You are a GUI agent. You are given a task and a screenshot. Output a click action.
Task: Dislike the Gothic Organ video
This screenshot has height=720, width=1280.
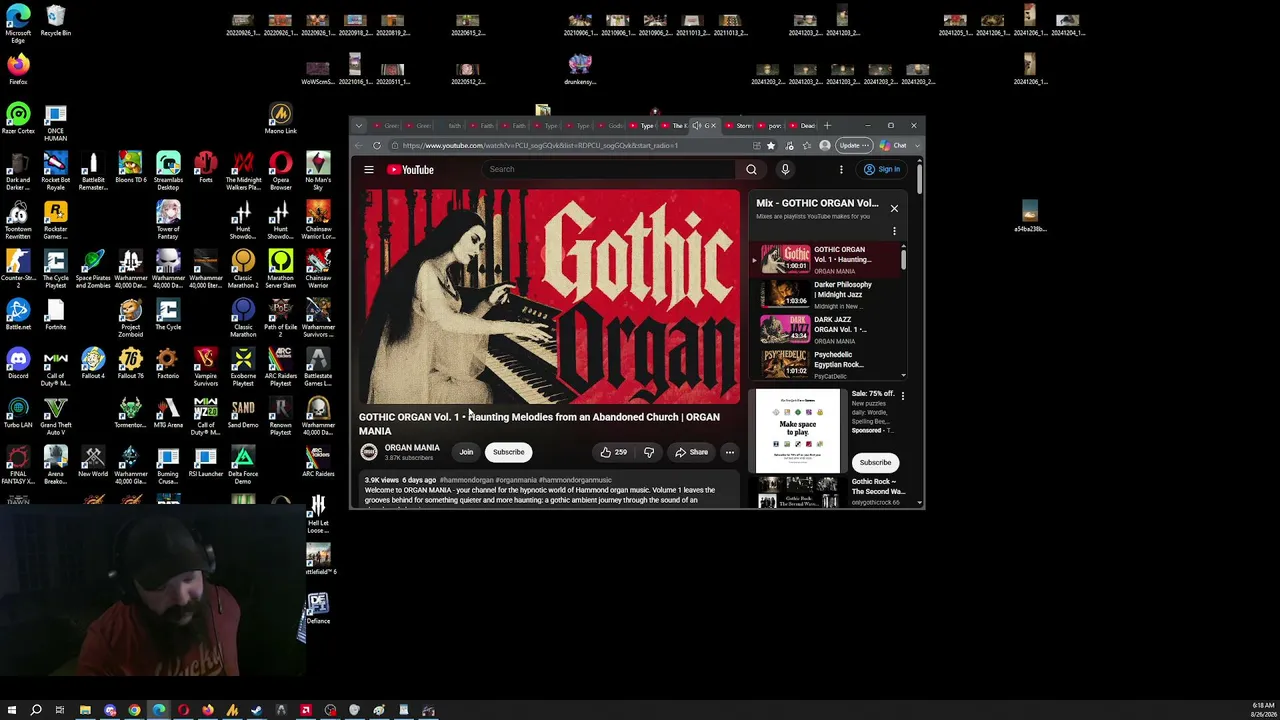pos(649,452)
